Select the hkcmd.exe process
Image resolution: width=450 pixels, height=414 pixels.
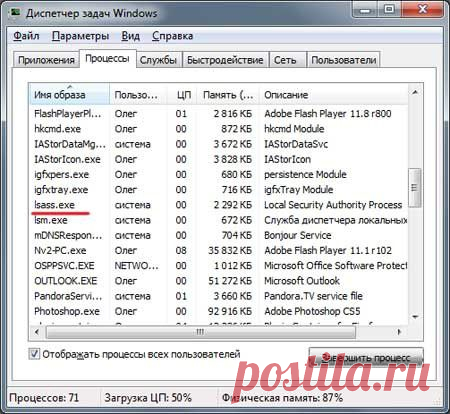218,129
